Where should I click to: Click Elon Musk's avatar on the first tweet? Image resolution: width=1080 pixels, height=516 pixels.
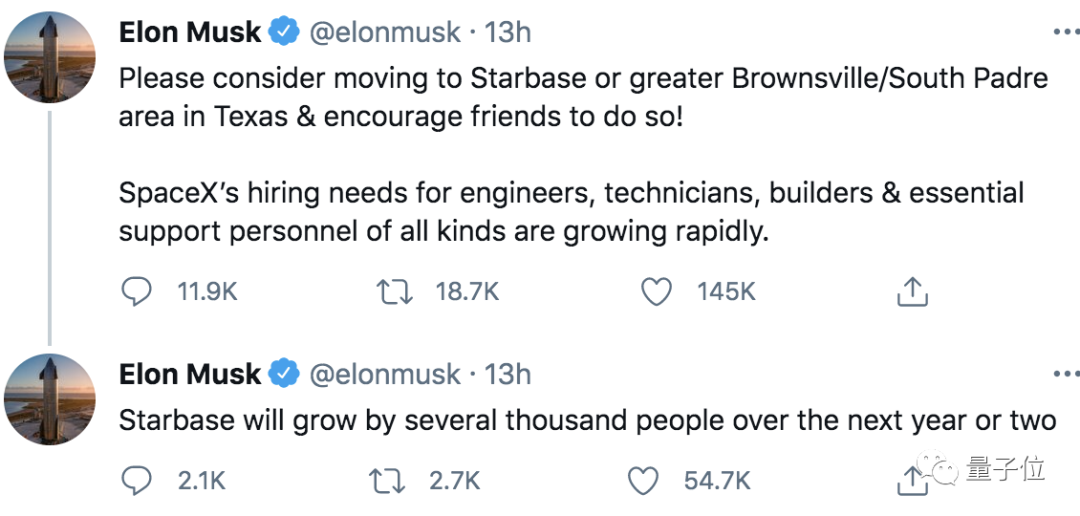pyautogui.click(x=50, y=58)
